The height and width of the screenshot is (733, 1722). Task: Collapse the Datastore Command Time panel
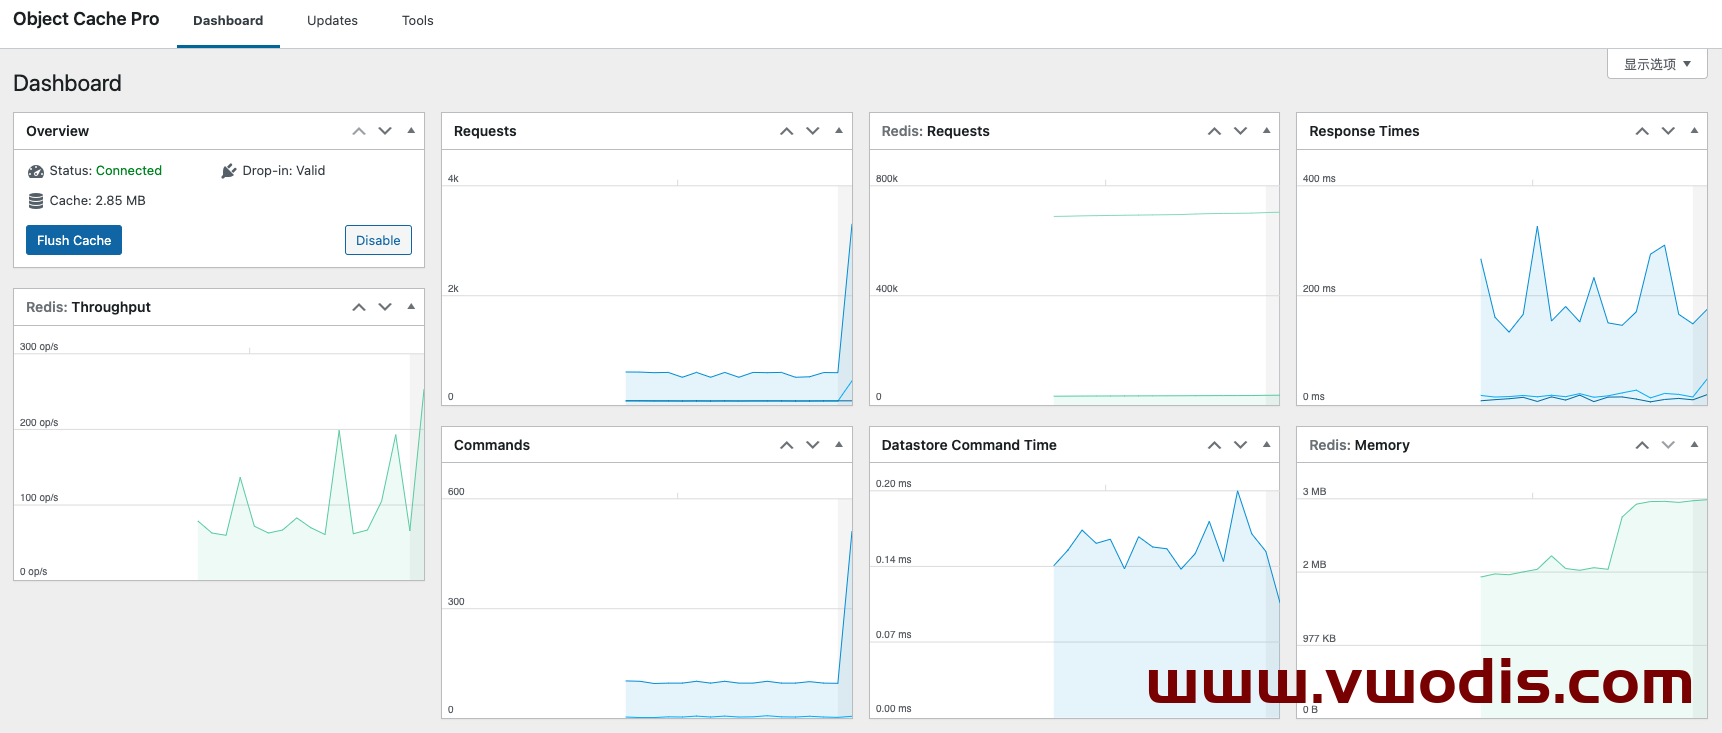tap(1266, 445)
